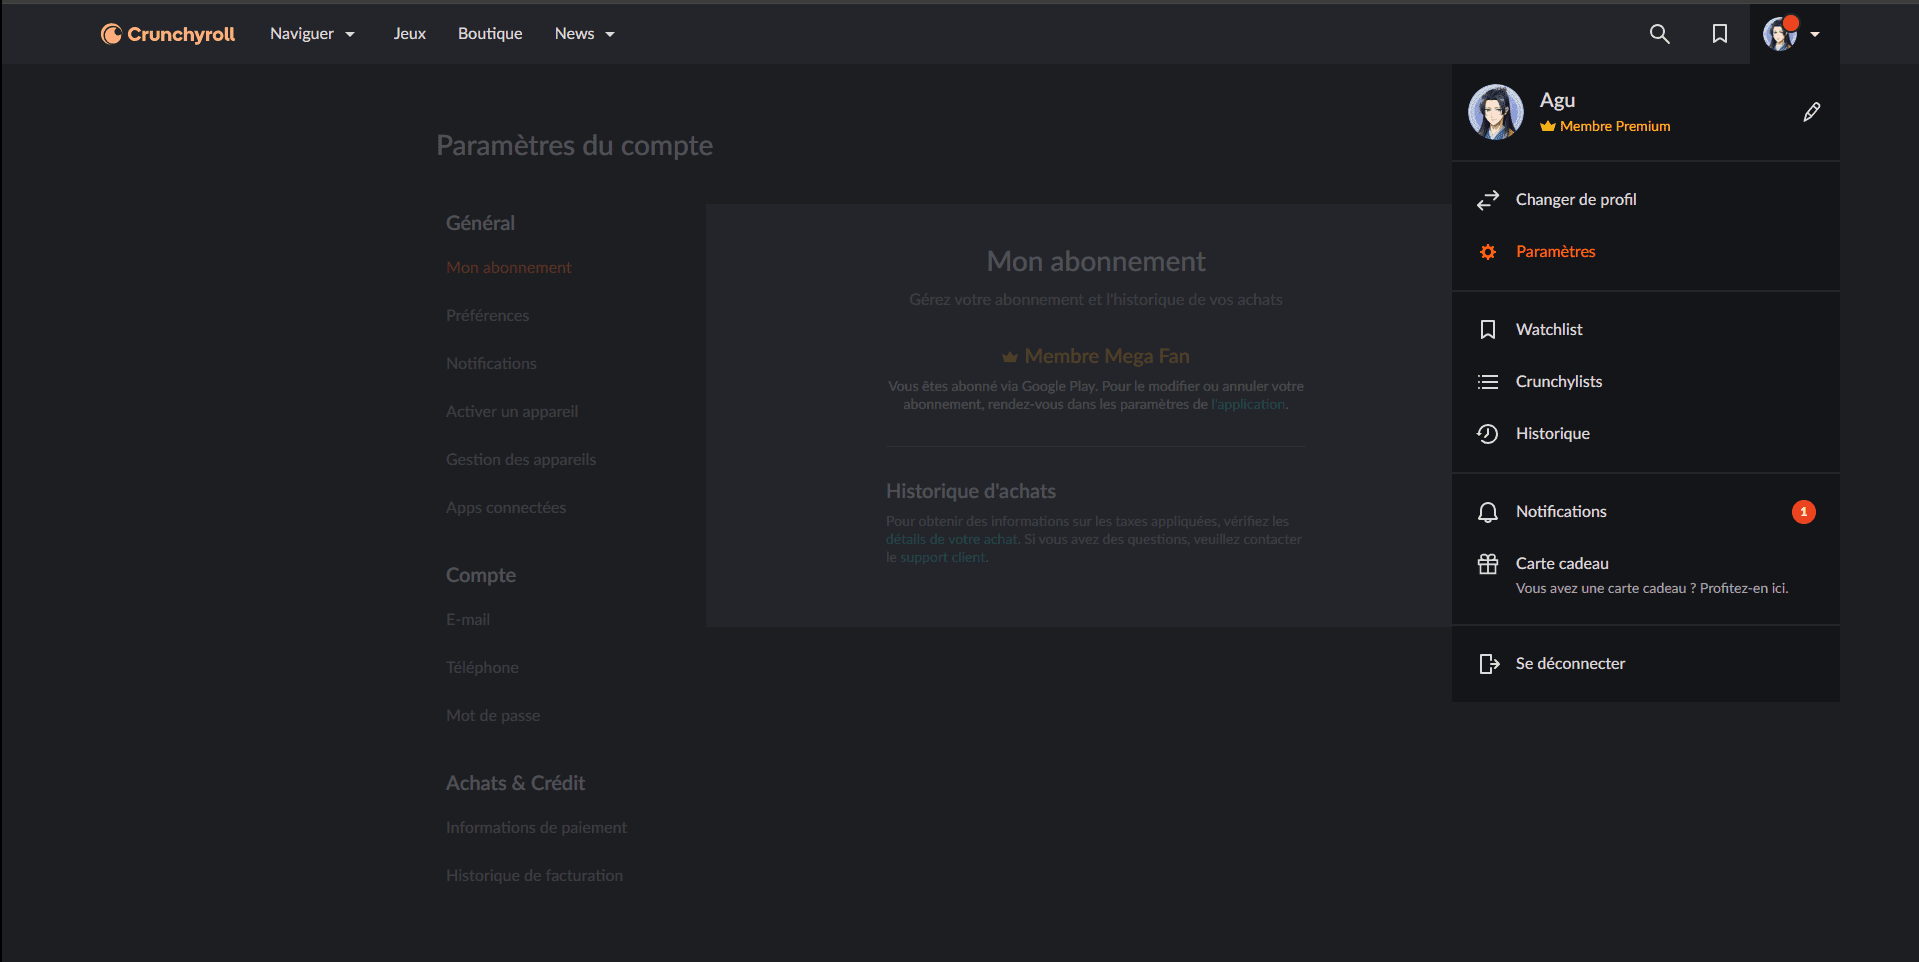Screen dimensions: 1919x962
Task: Open Gestion des appareils settings
Action: click(x=521, y=460)
